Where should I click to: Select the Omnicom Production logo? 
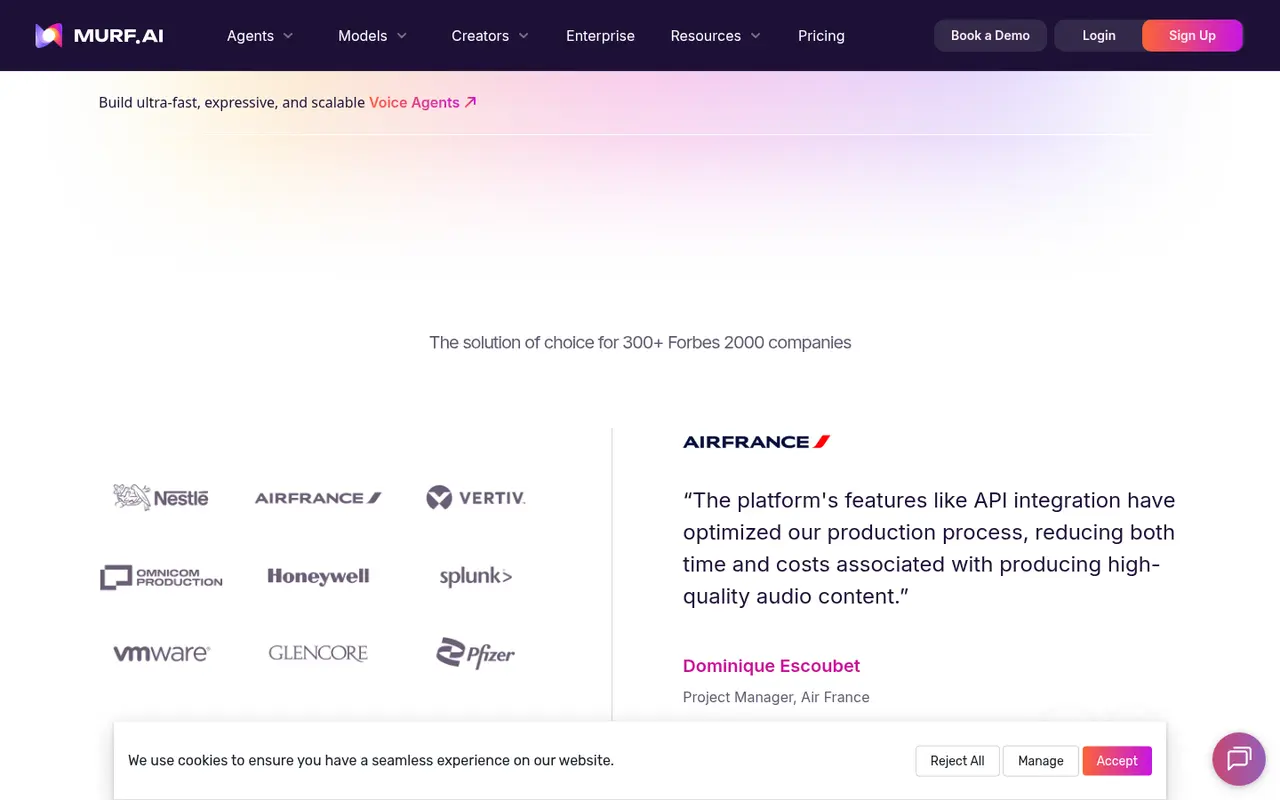(161, 577)
